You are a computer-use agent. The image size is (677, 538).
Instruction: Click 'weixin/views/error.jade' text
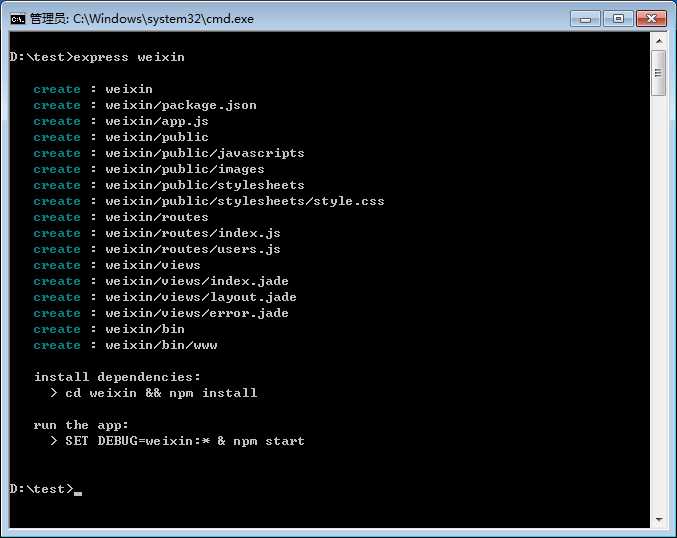[x=197, y=313]
